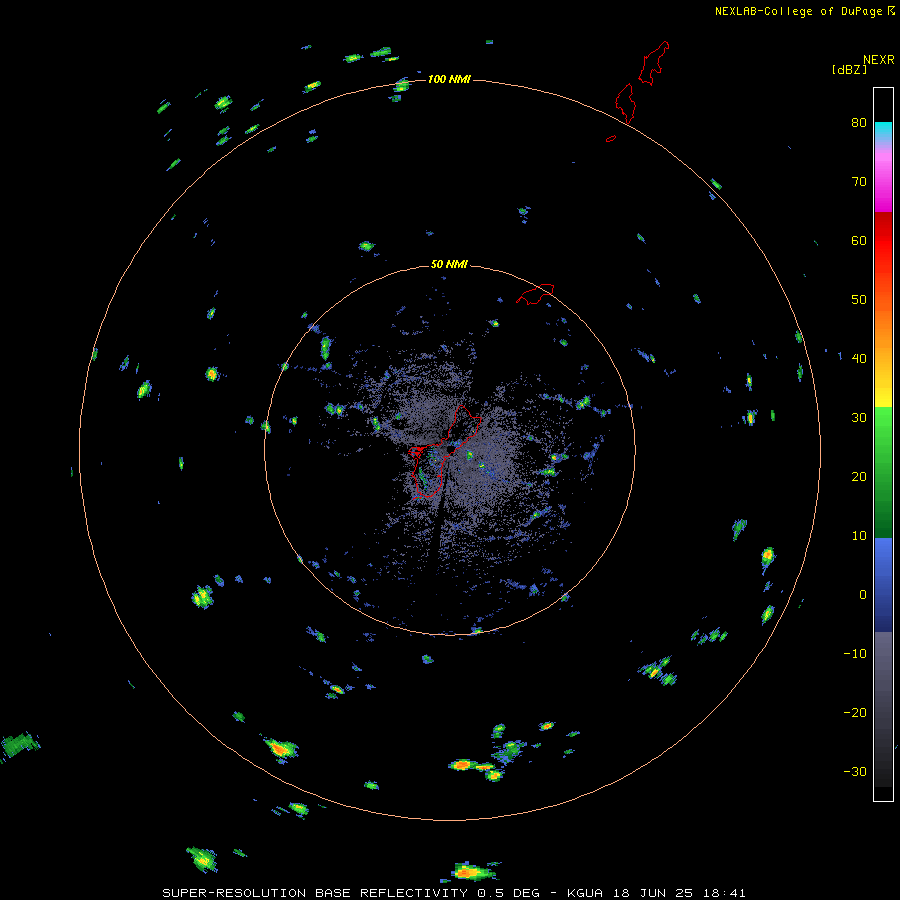
Task: Select the 30 value on the dBZ scale
Action: [859, 417]
